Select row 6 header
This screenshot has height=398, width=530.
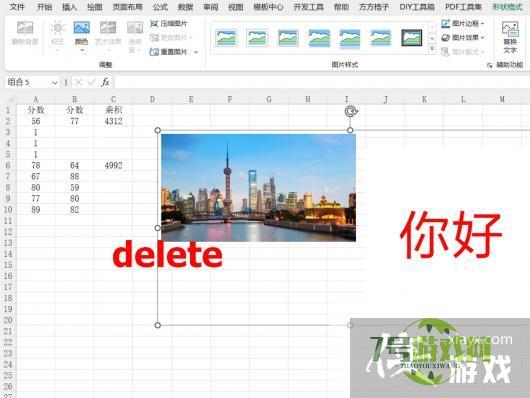[8, 166]
